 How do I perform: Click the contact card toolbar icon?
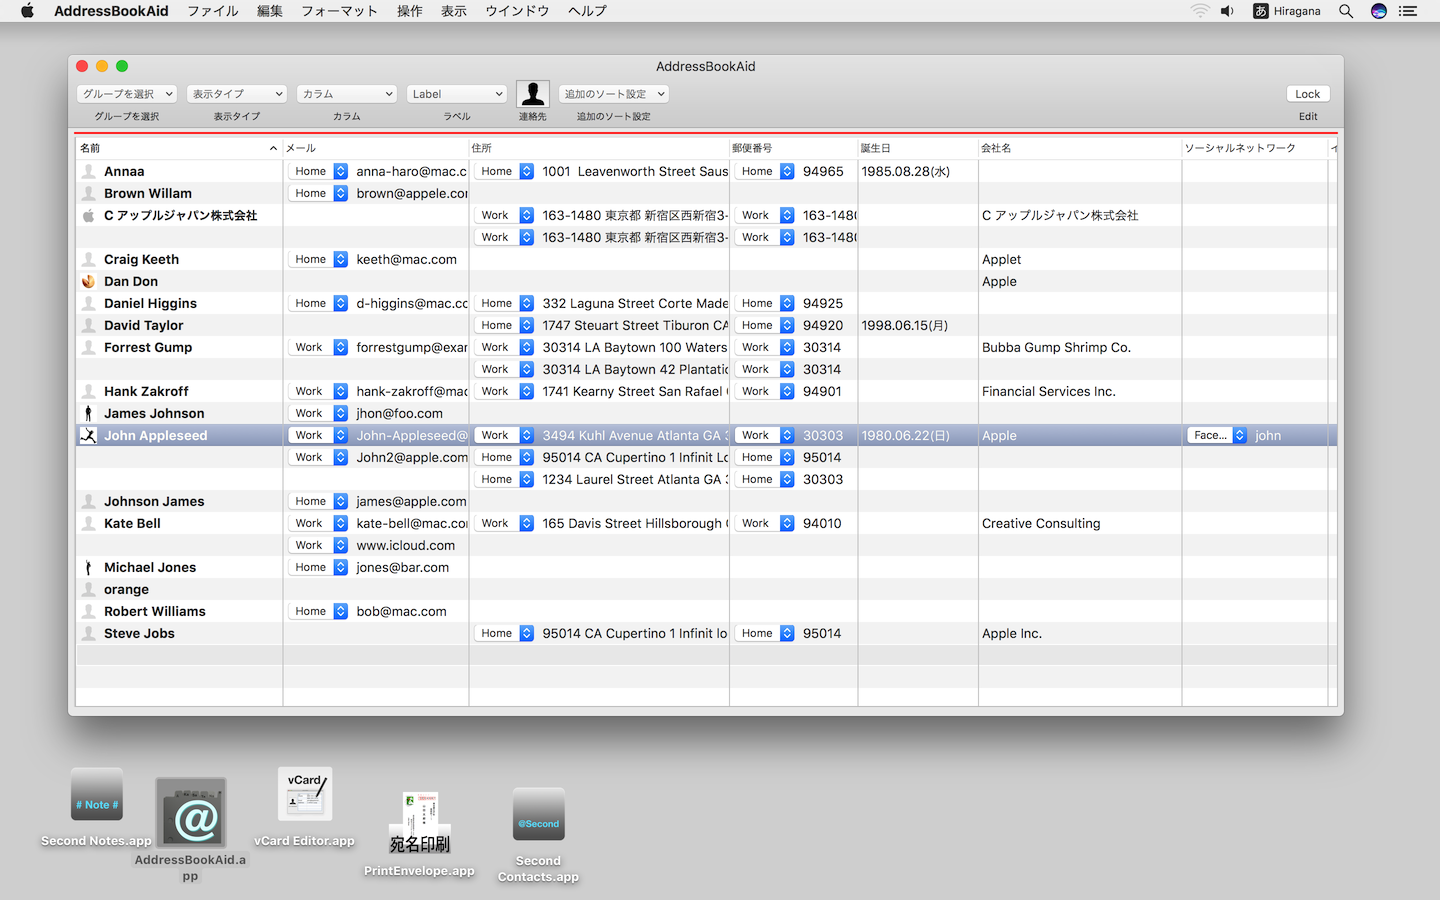tap(533, 94)
